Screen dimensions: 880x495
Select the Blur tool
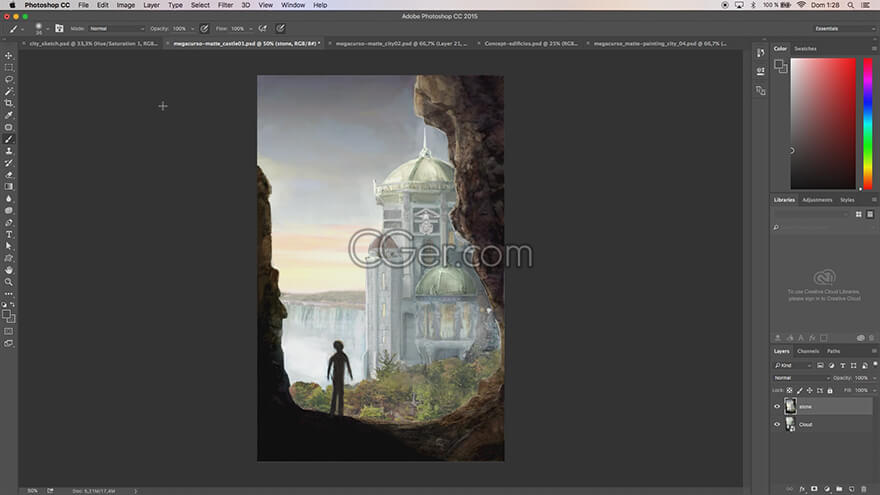(8, 199)
